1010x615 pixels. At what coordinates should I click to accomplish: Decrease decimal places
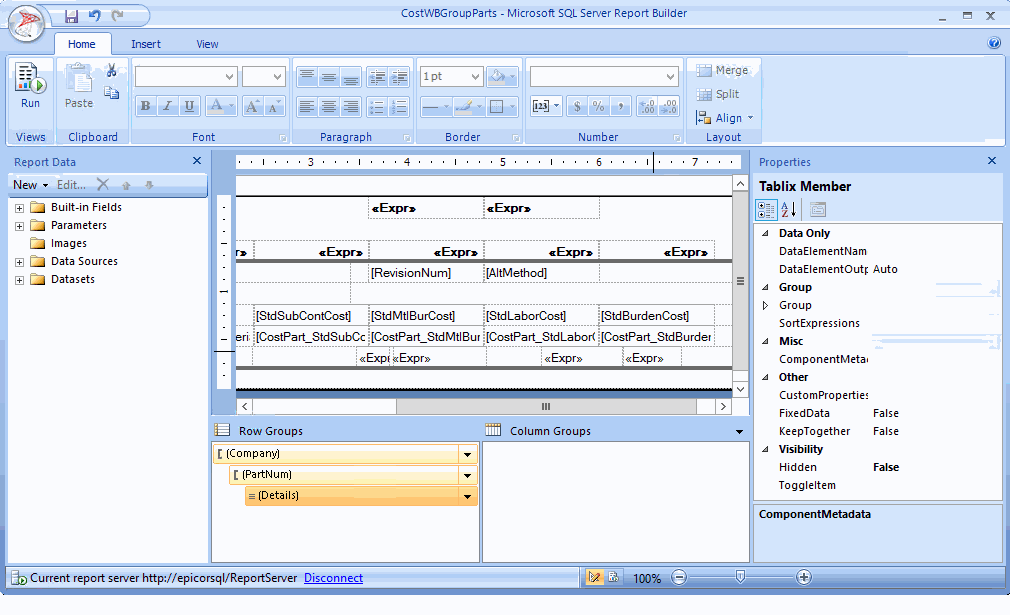click(669, 106)
